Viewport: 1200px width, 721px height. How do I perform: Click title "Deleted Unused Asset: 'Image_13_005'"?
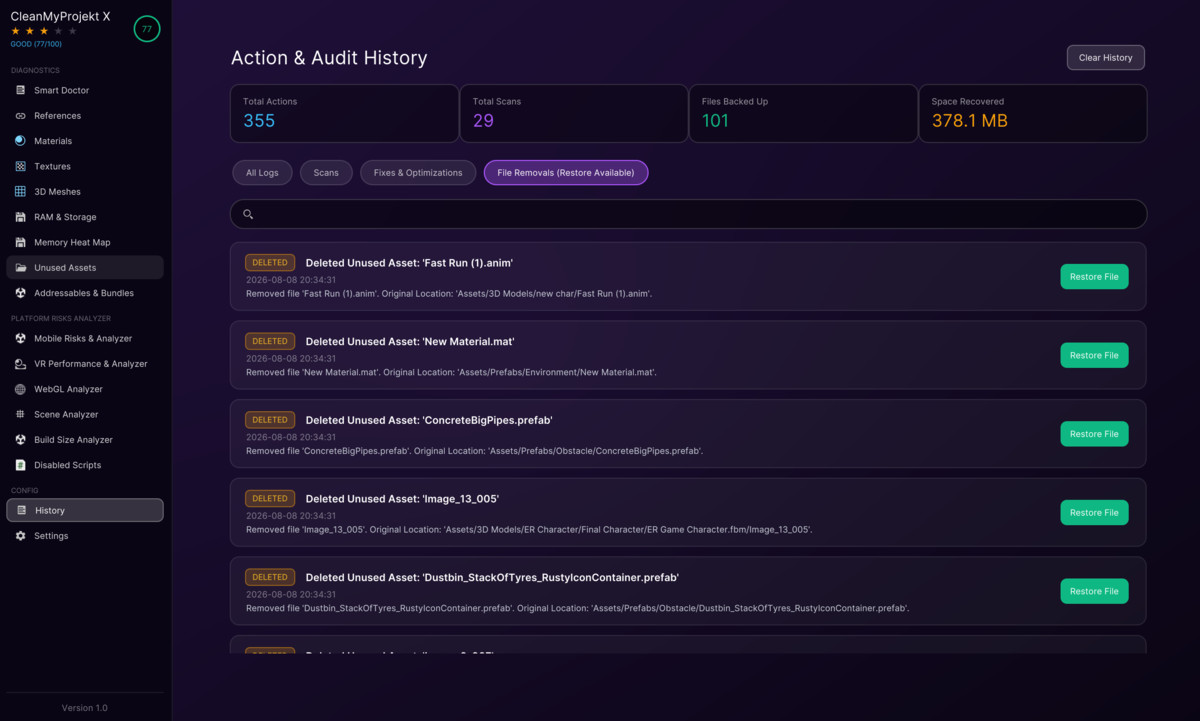click(402, 499)
